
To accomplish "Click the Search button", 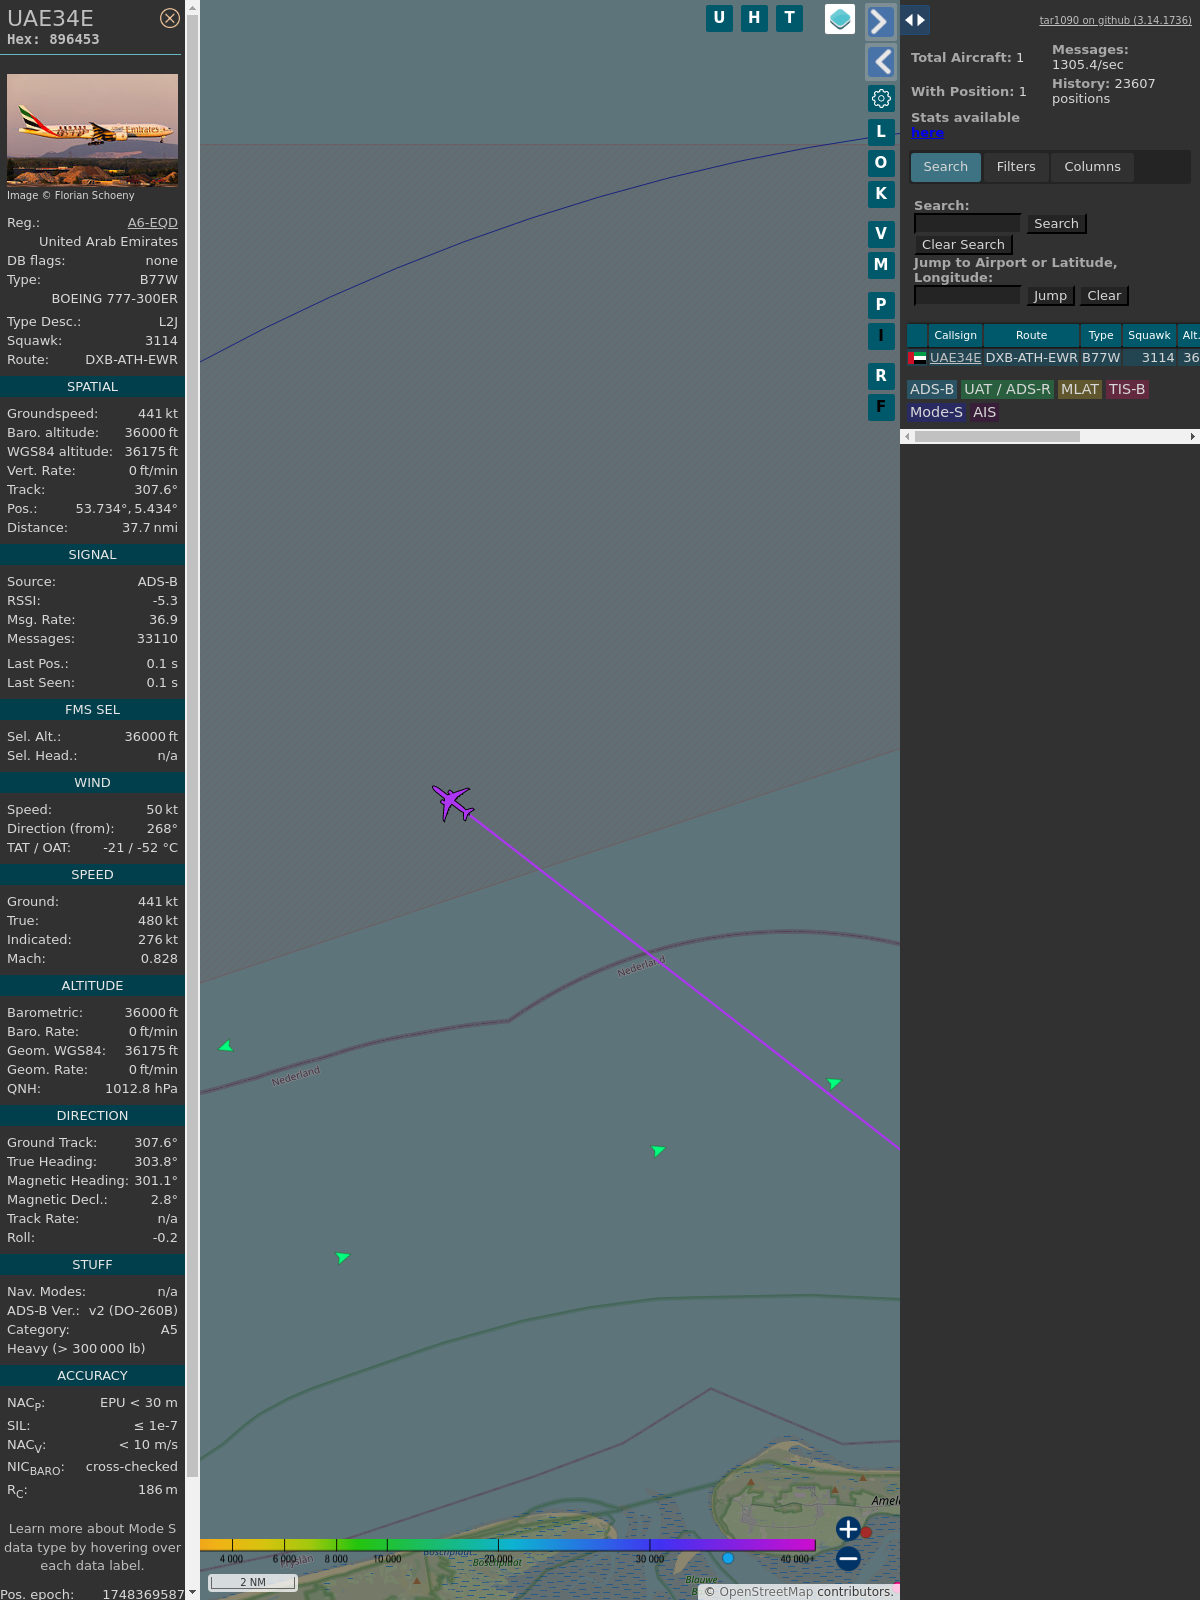I will pyautogui.click(x=1056, y=224).
